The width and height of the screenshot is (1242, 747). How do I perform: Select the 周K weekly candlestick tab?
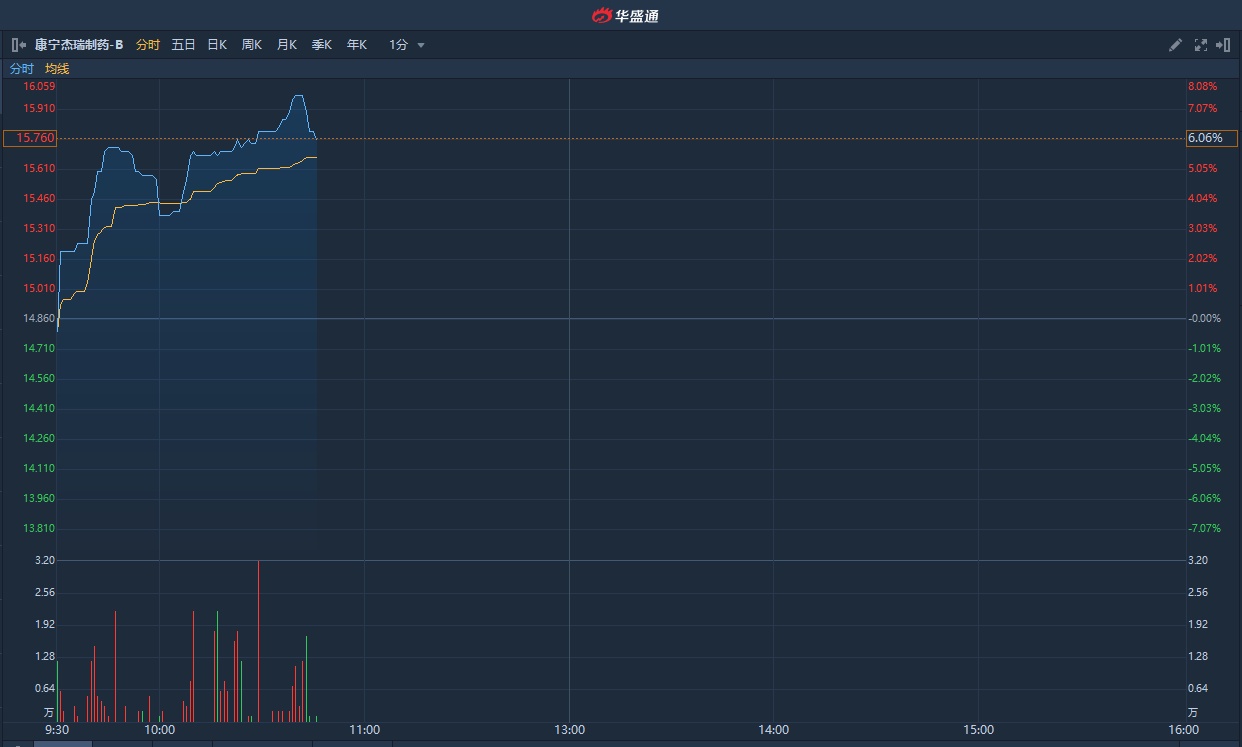(252, 45)
